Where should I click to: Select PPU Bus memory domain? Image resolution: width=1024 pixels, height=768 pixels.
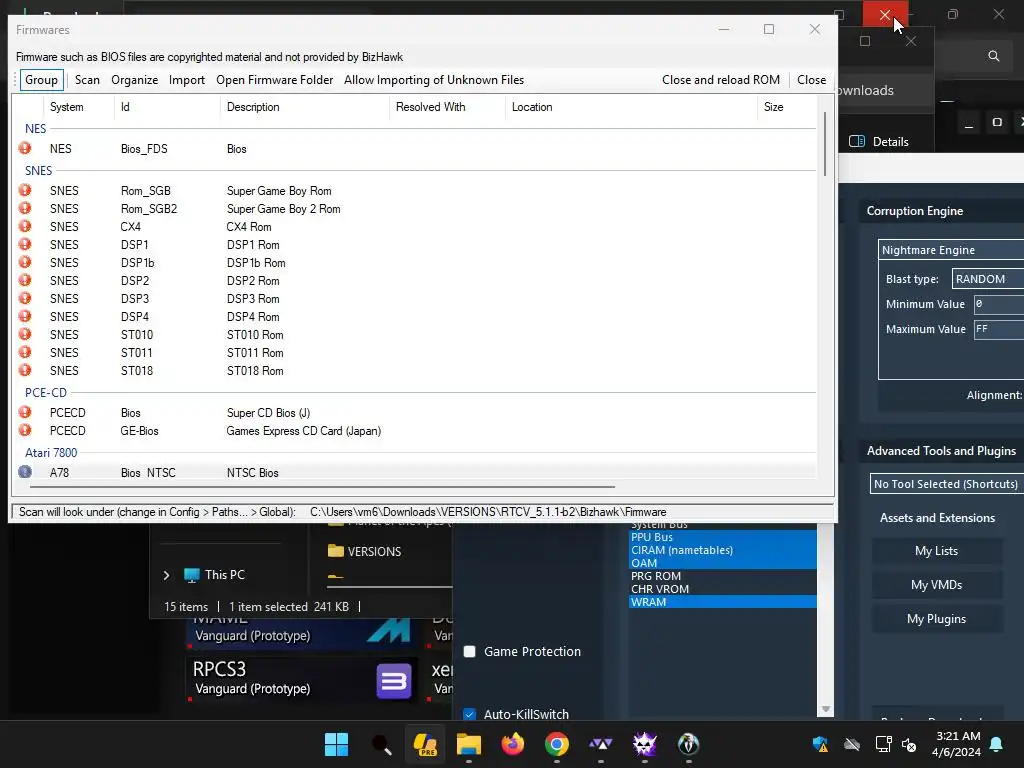click(722, 537)
